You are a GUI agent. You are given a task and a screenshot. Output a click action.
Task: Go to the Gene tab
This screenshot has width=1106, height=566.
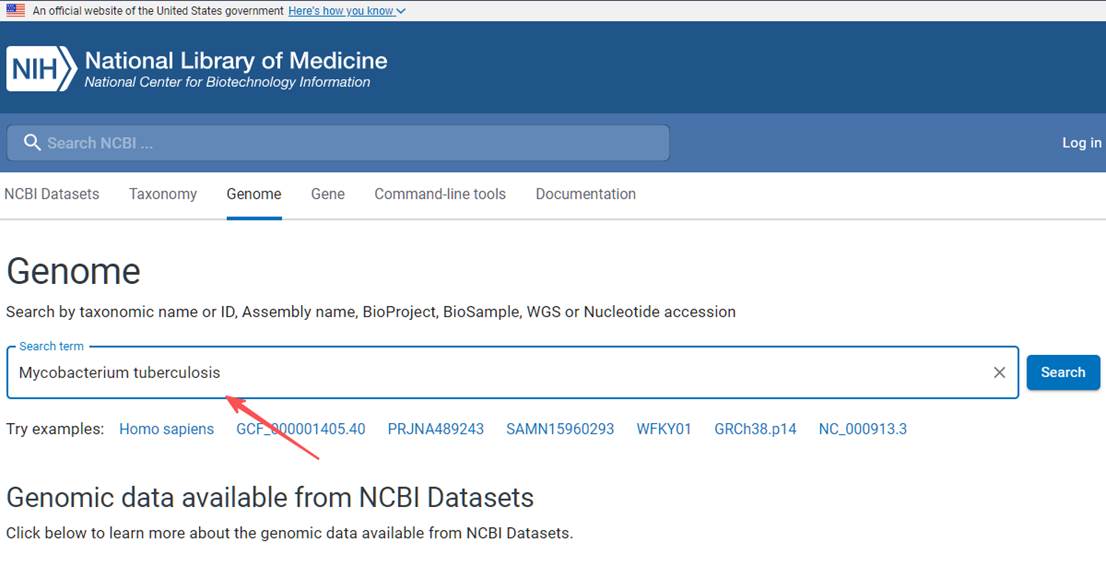tap(328, 194)
